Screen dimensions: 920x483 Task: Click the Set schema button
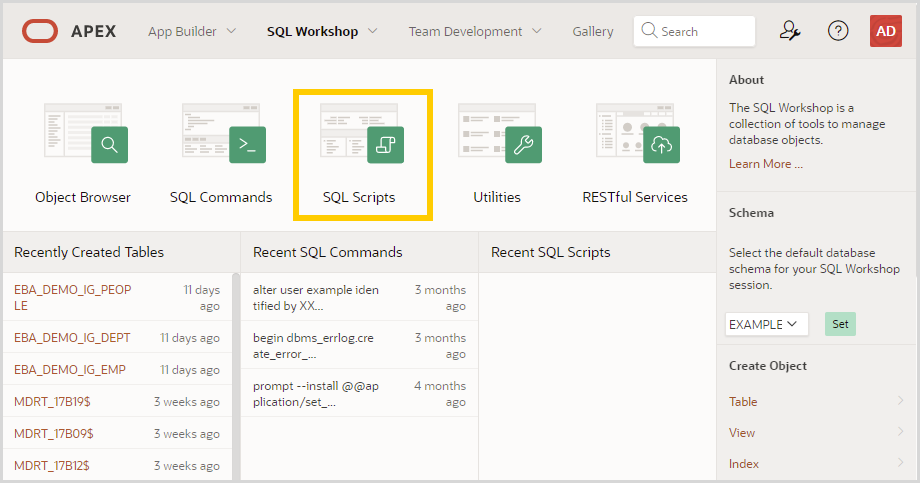coord(840,324)
